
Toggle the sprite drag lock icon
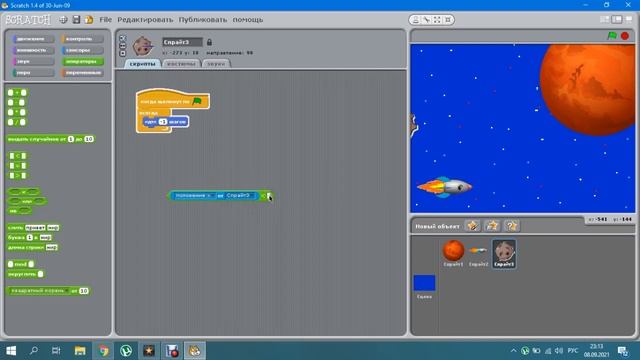pos(209,42)
